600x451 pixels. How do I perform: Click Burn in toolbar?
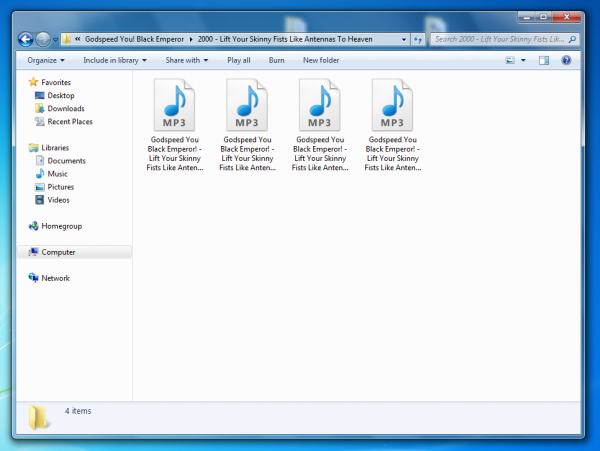coord(276,60)
